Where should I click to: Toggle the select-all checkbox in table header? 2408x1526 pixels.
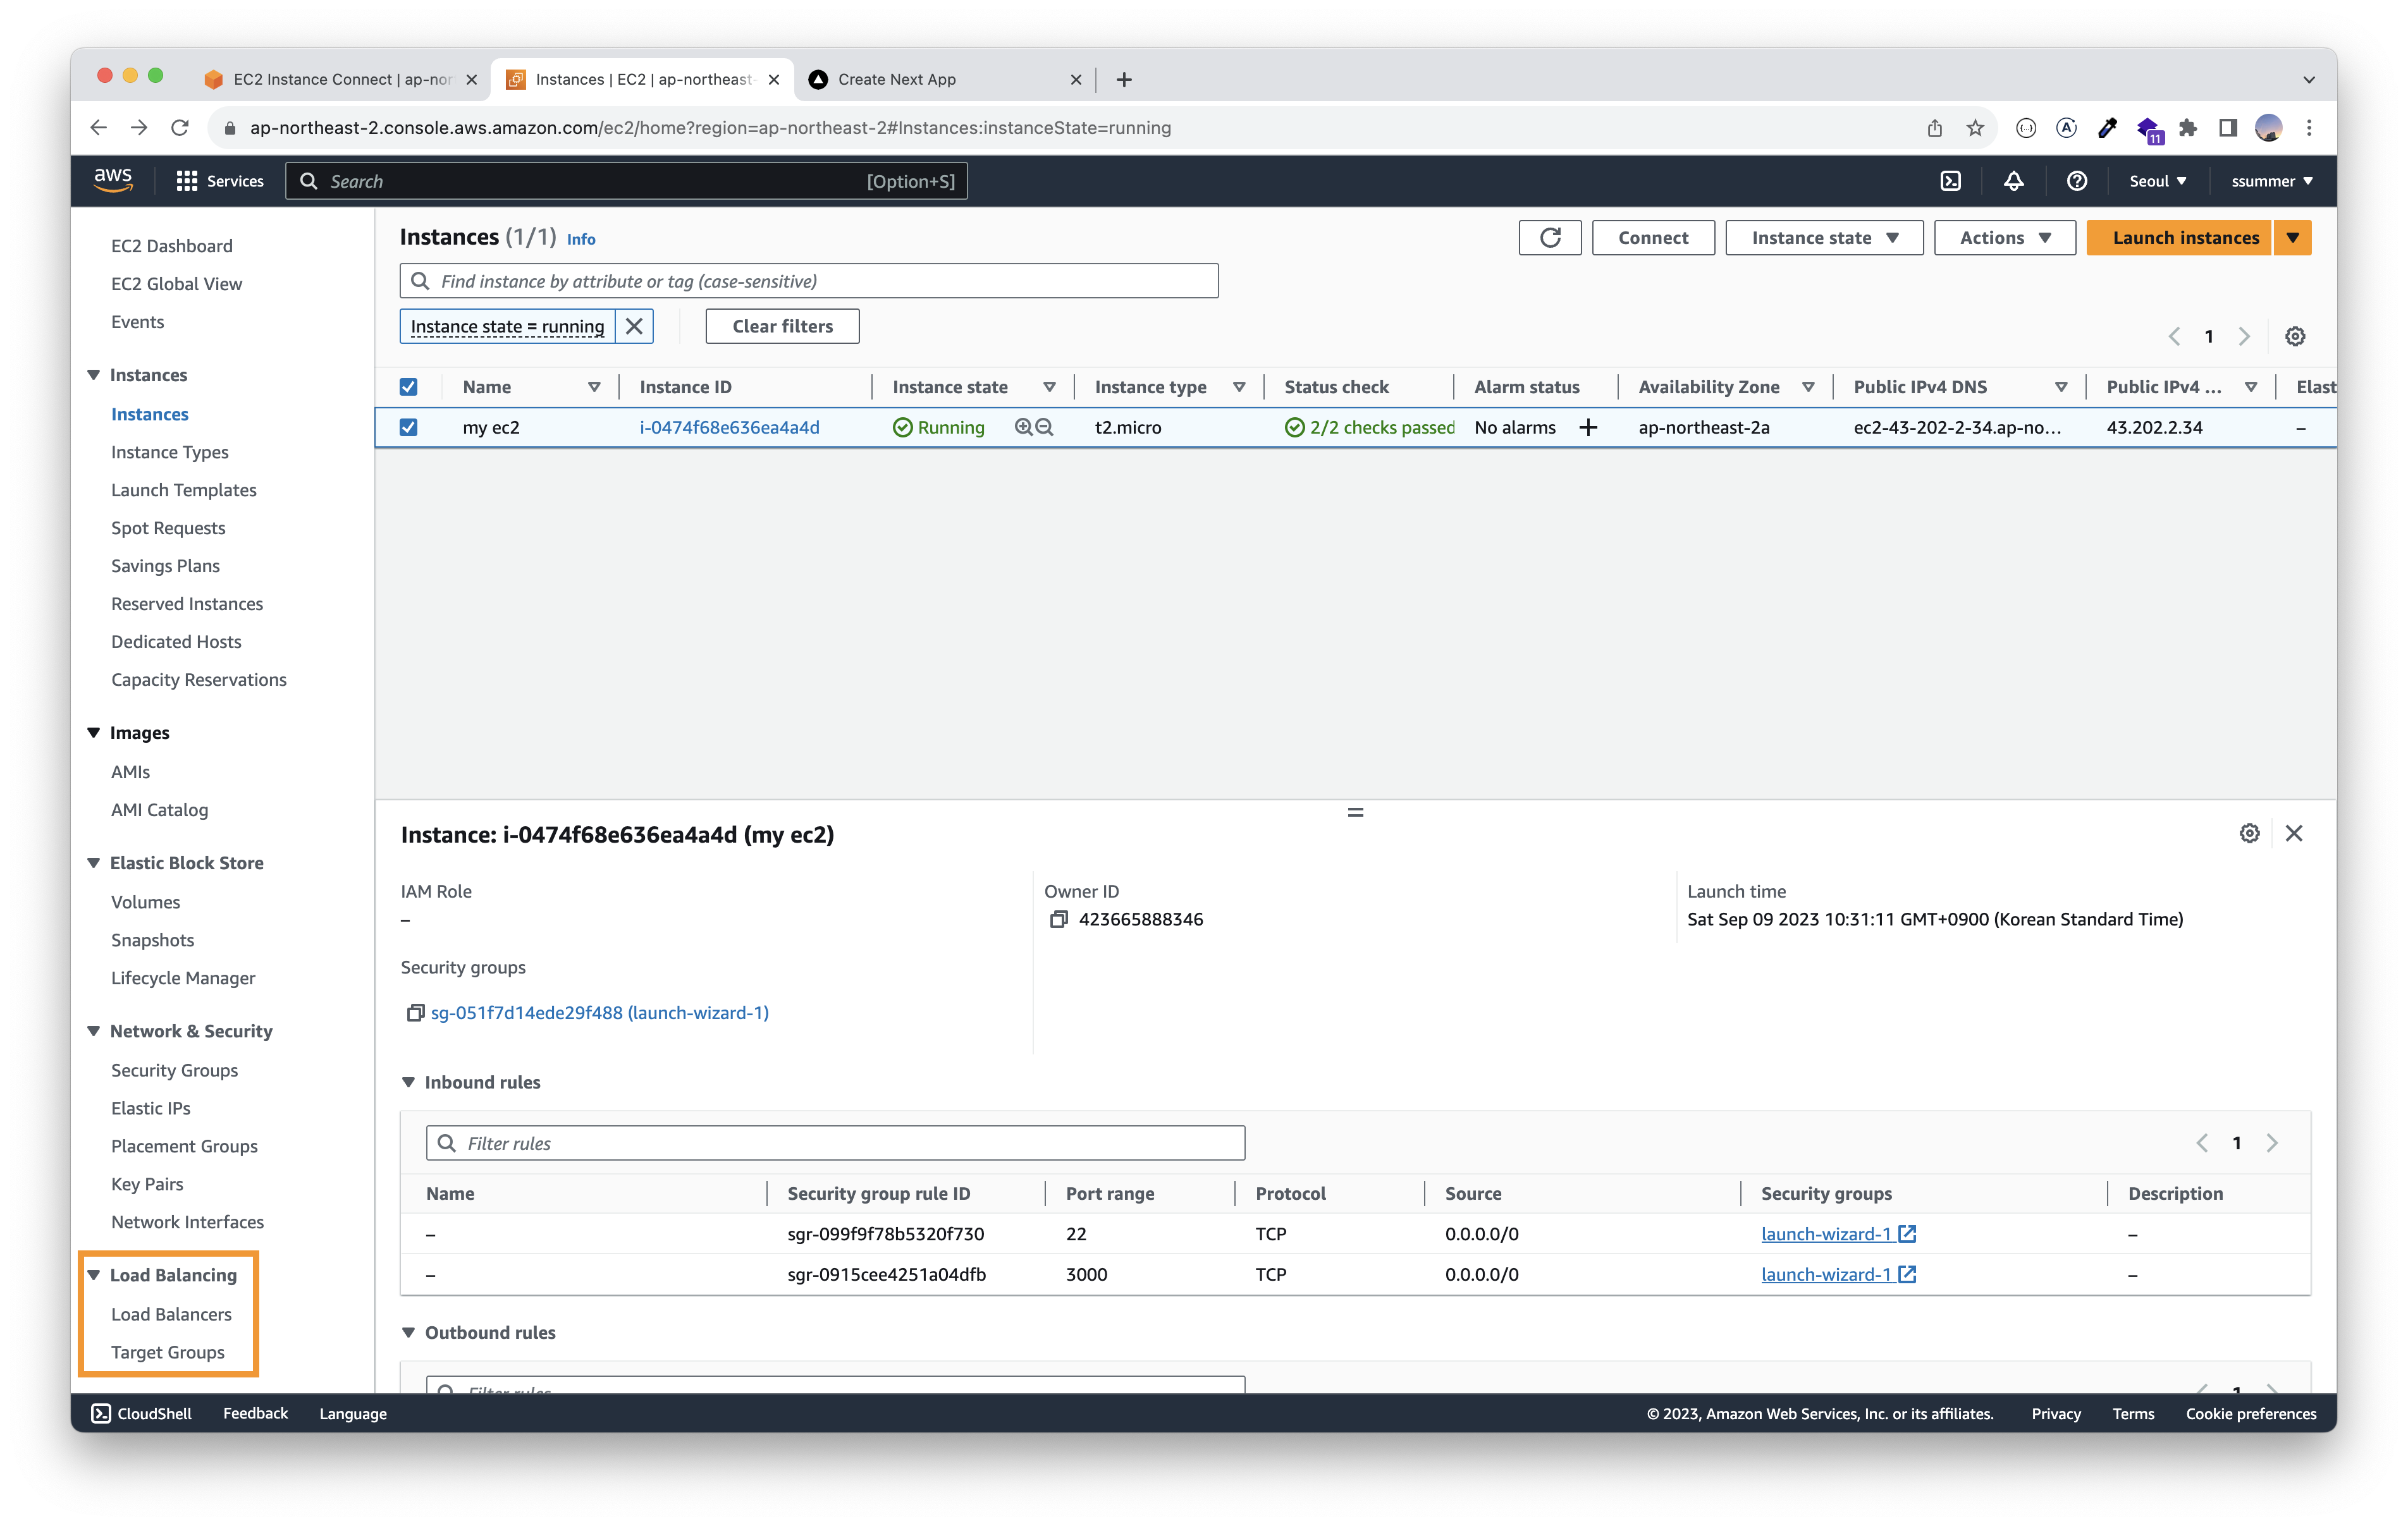tap(408, 387)
